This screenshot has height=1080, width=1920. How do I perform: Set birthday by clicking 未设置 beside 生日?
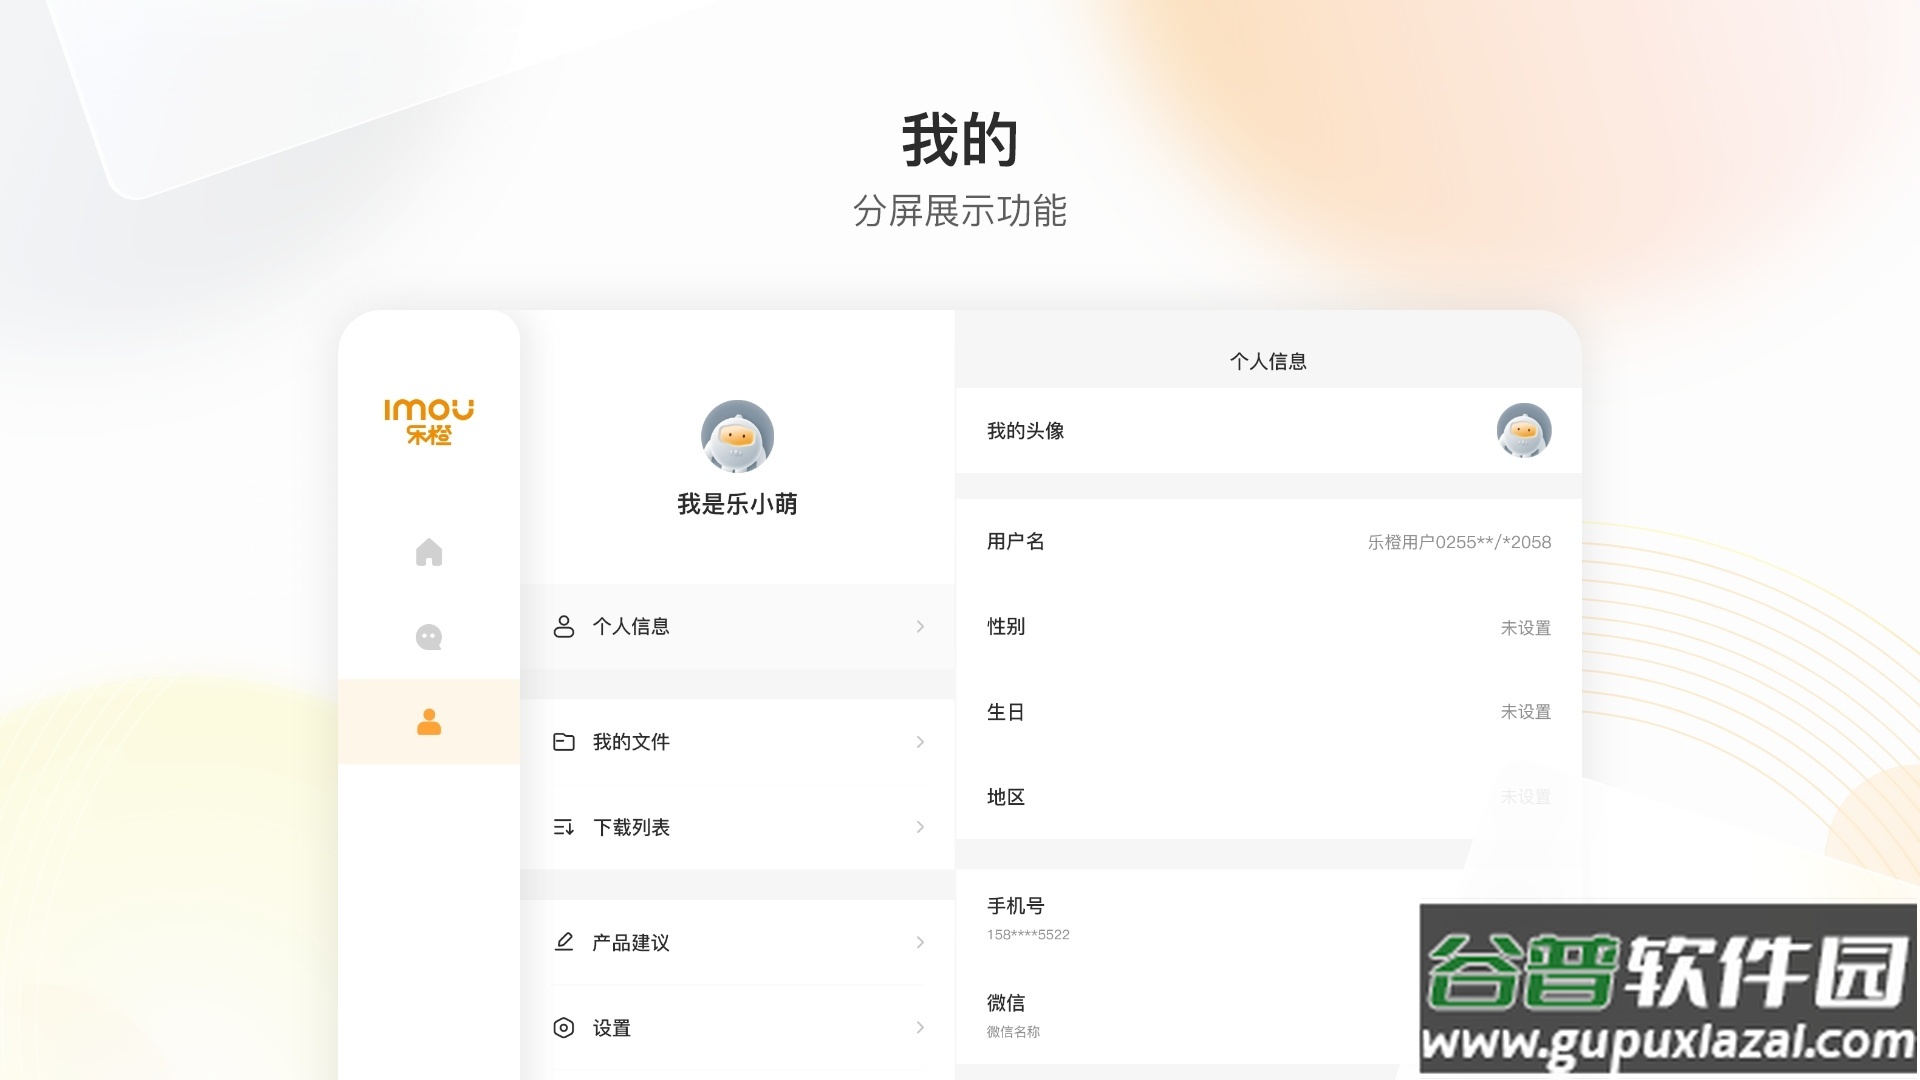click(1526, 712)
